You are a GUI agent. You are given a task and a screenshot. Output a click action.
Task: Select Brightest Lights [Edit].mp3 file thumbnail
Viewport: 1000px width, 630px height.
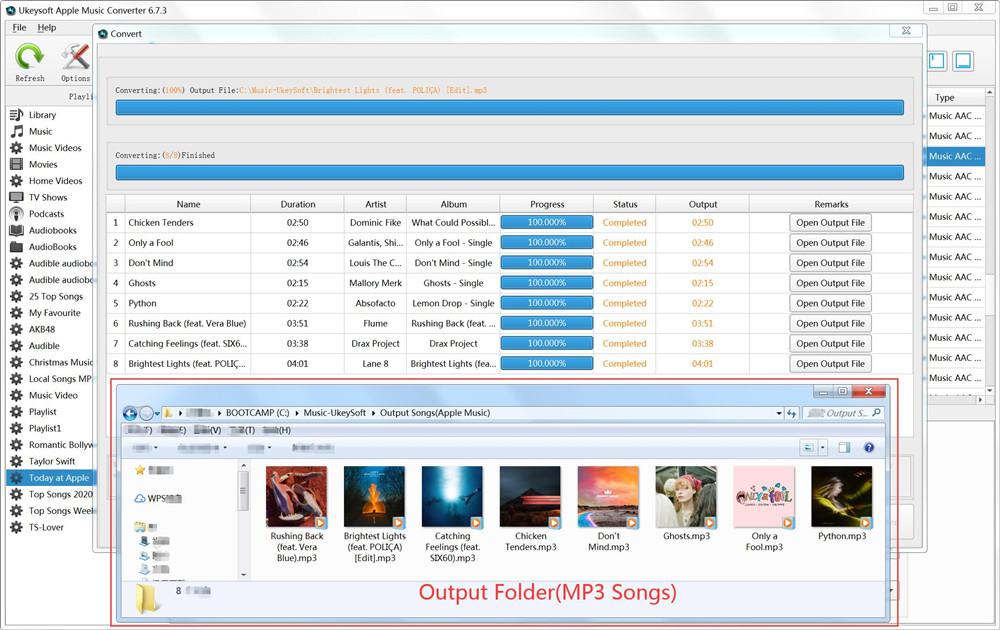coord(374,497)
